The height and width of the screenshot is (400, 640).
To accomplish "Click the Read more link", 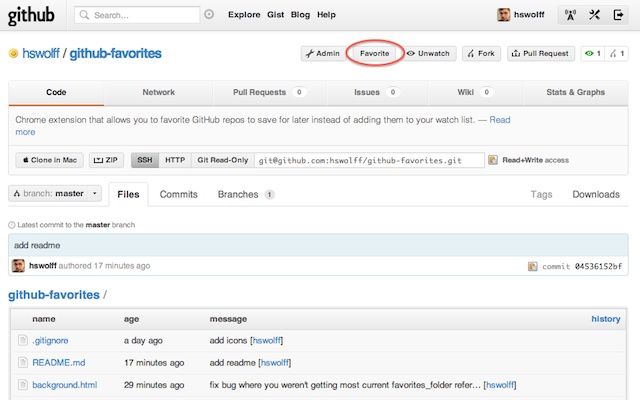I will coord(500,120).
